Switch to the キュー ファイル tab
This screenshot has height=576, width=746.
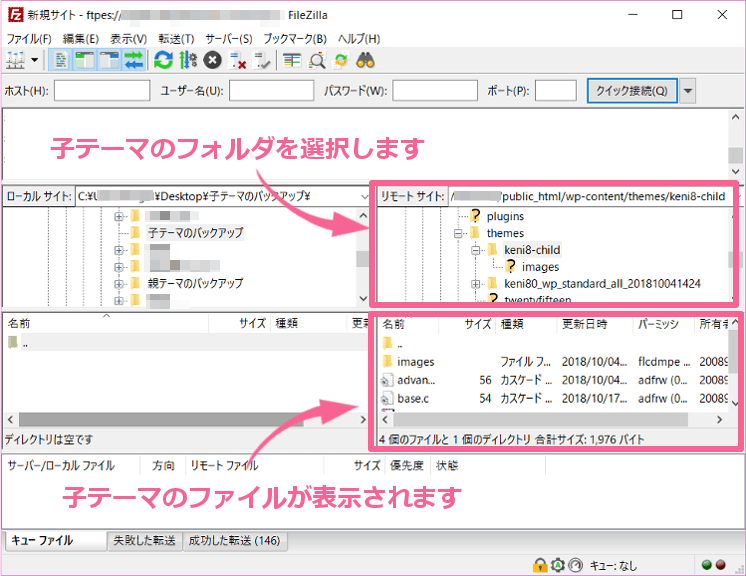56,540
